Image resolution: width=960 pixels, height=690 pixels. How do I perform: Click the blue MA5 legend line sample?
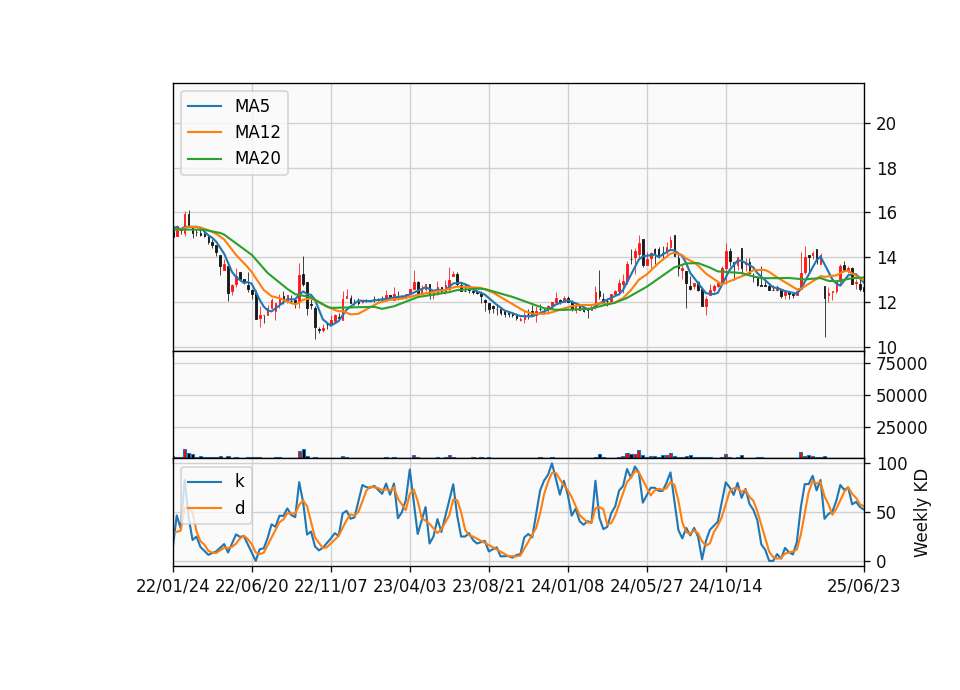pyautogui.click(x=204, y=106)
